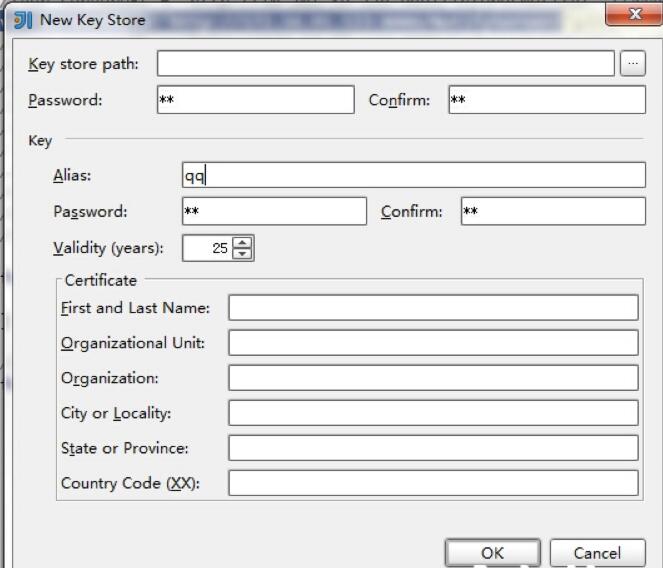This screenshot has height=570, width=663.
Task: Click the City or Locality field
Action: pyautogui.click(x=432, y=413)
